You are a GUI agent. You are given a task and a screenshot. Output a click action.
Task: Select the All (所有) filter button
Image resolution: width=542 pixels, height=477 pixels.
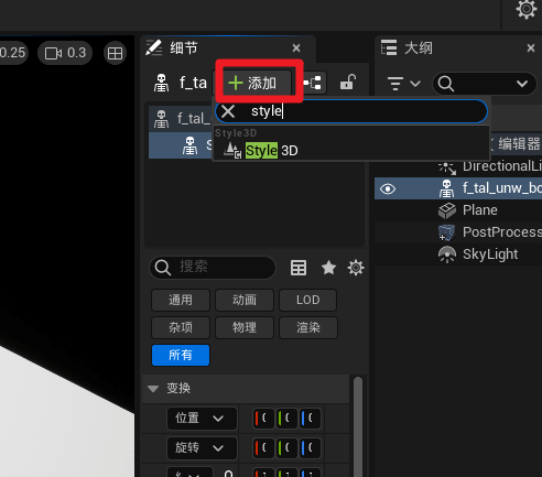pyautogui.click(x=180, y=355)
